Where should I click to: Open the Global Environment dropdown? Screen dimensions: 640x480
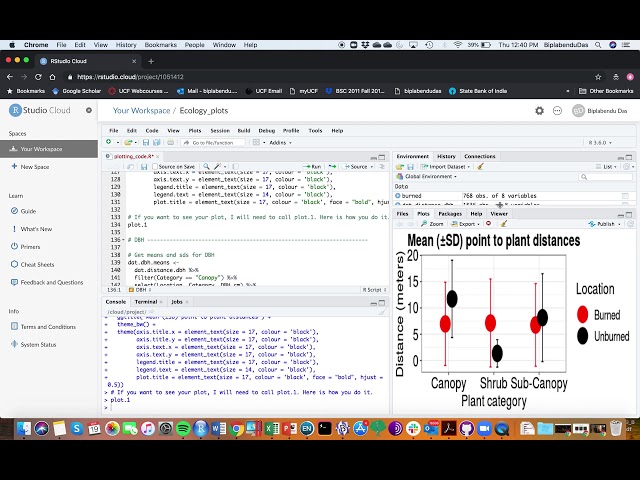[427, 176]
